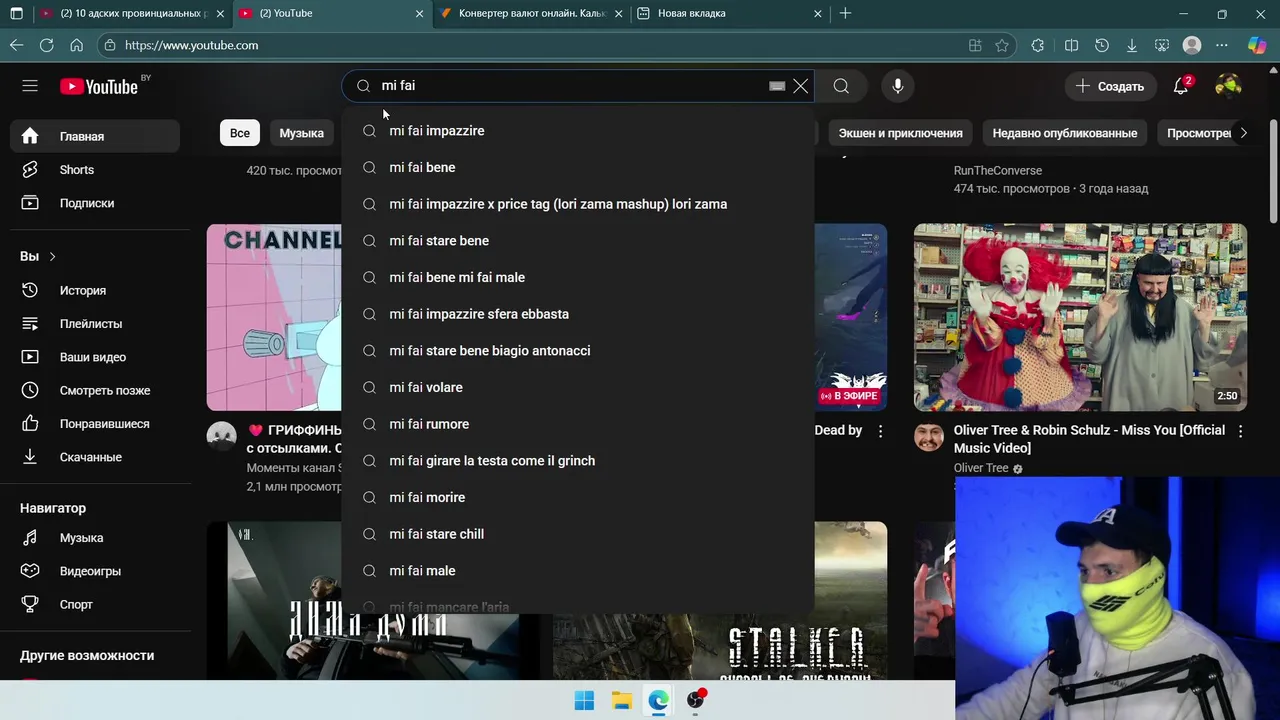This screenshot has width=1280, height=720.
Task: Open the S.T.A.L.K.E.R. video thumbnail
Action: click(720, 601)
